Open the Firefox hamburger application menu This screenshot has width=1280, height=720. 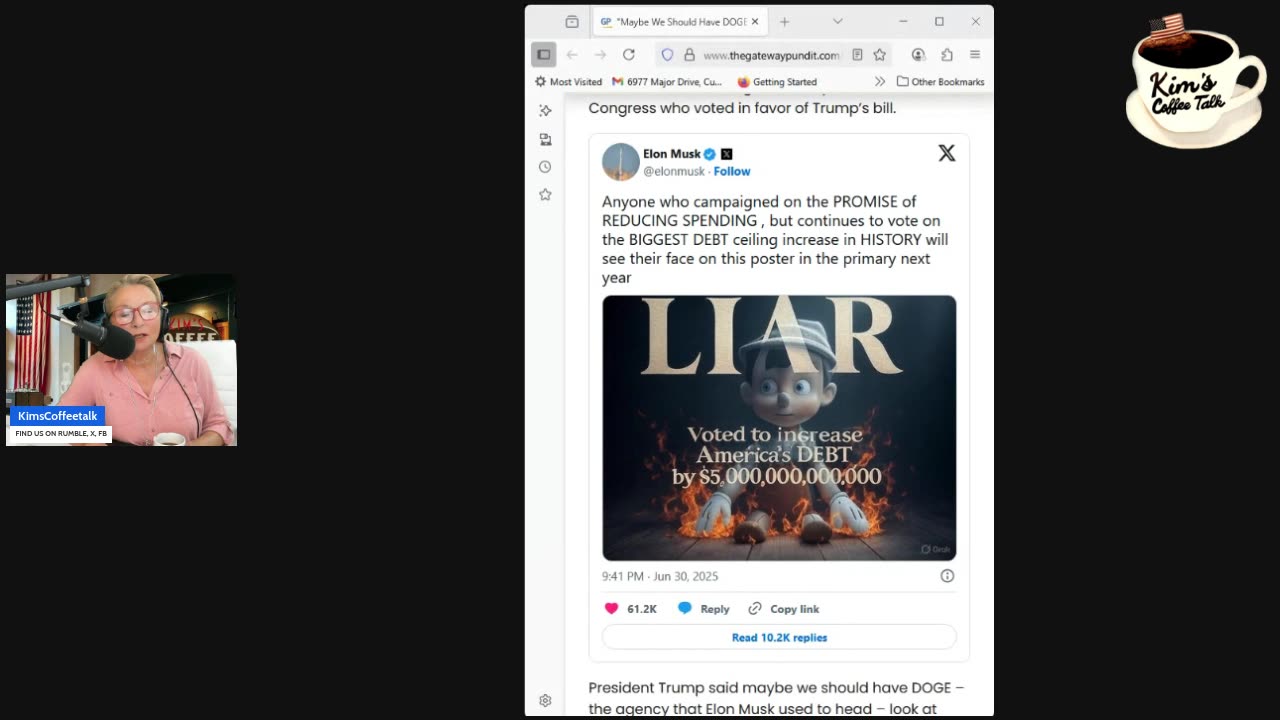[975, 55]
